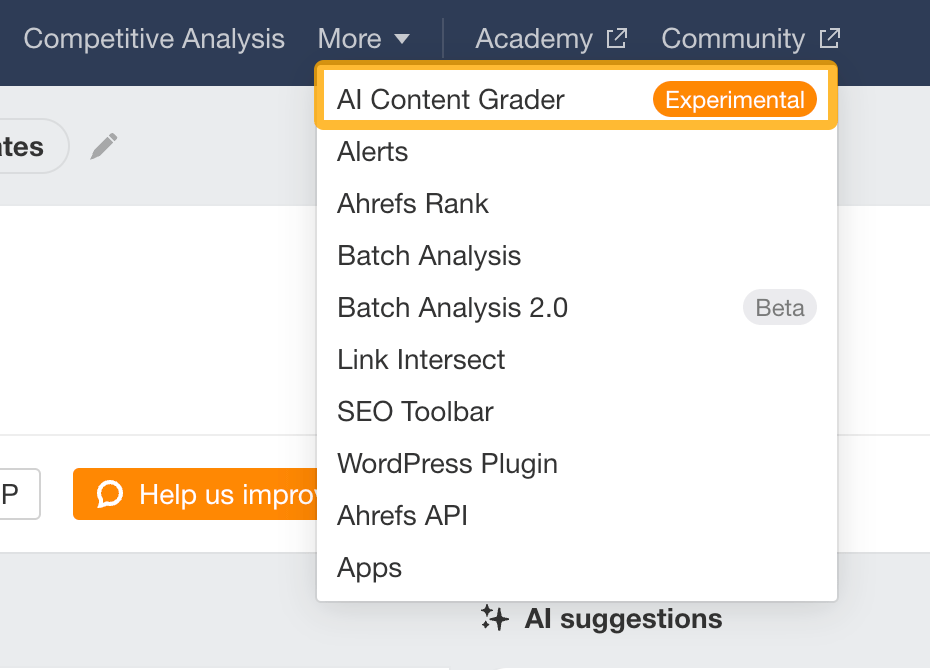Open the AI Content Grader tool

point(450,99)
